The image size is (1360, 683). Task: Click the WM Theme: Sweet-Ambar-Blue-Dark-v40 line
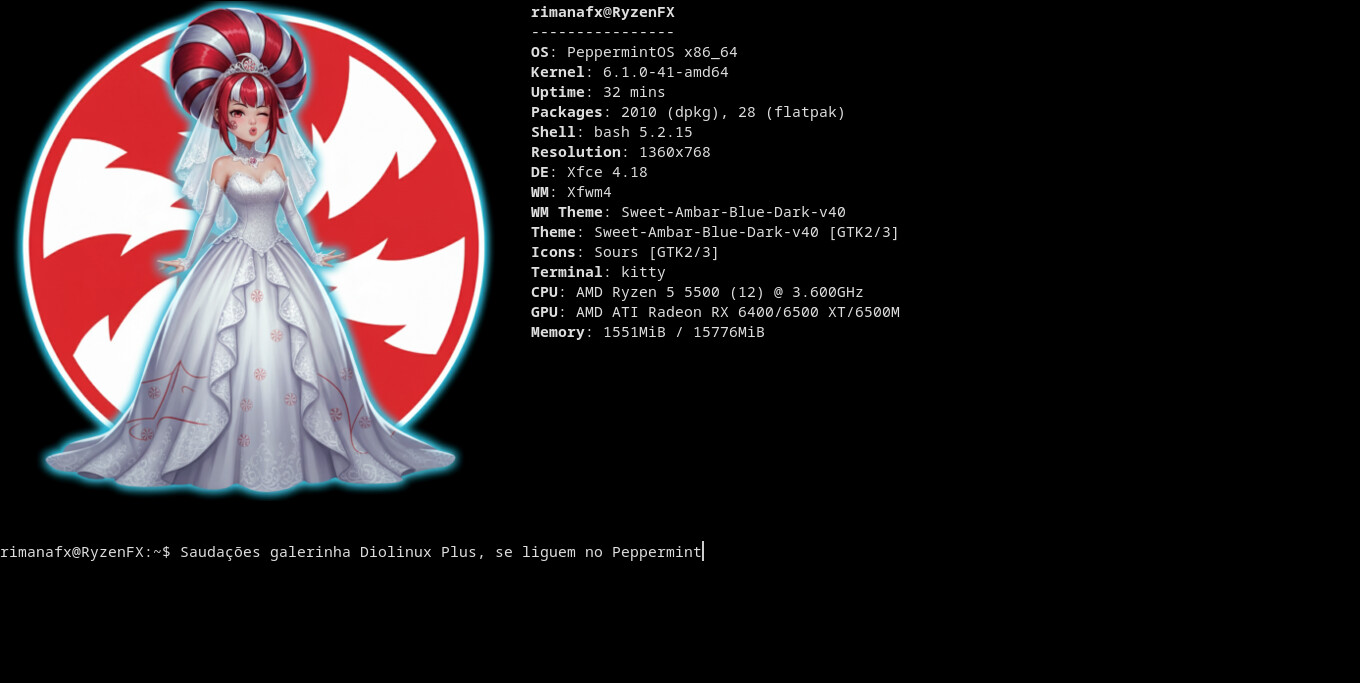click(688, 212)
